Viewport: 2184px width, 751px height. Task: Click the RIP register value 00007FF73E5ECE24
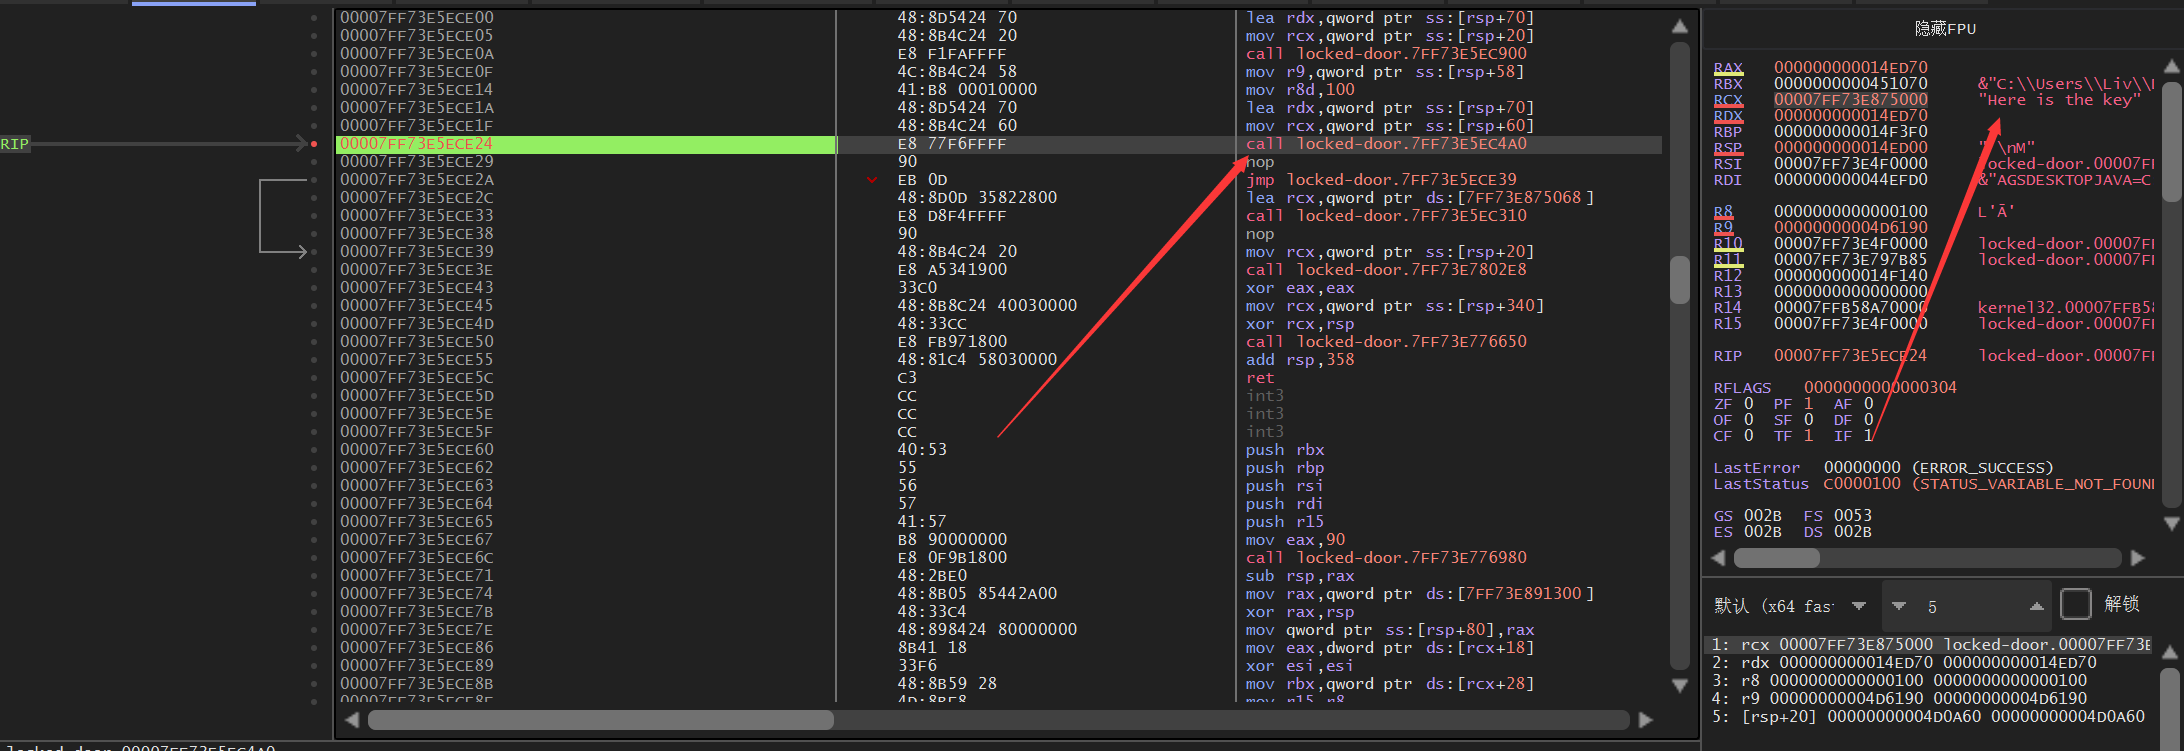[x=1851, y=356]
